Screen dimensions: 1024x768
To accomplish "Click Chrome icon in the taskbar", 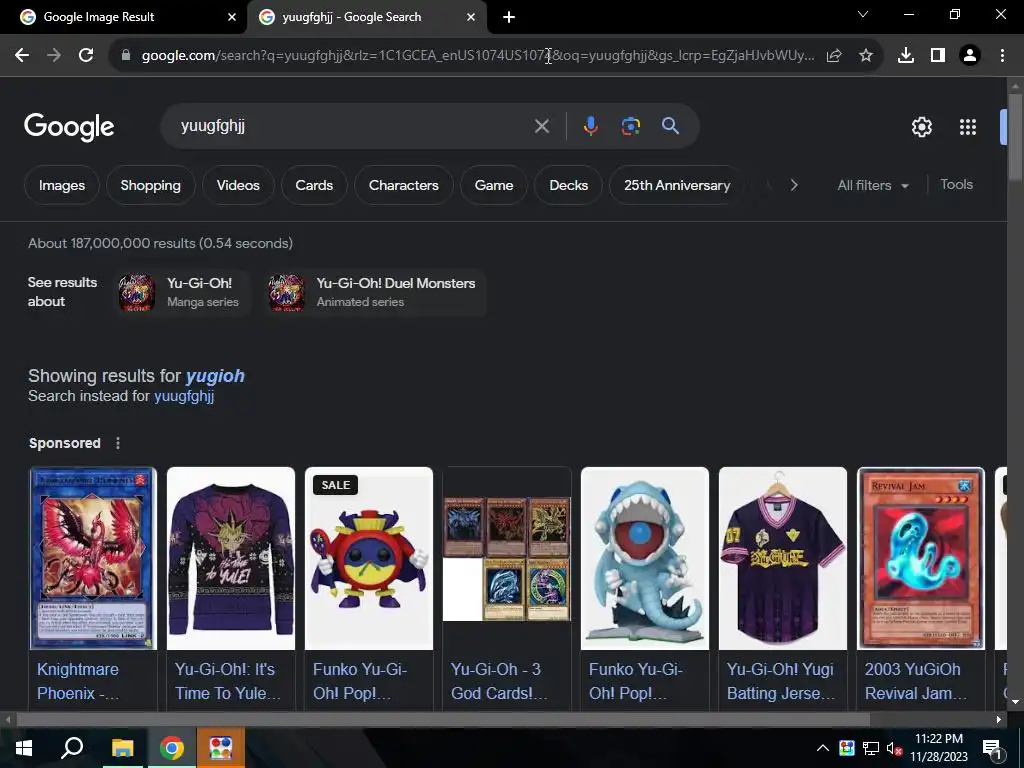I will 171,748.
